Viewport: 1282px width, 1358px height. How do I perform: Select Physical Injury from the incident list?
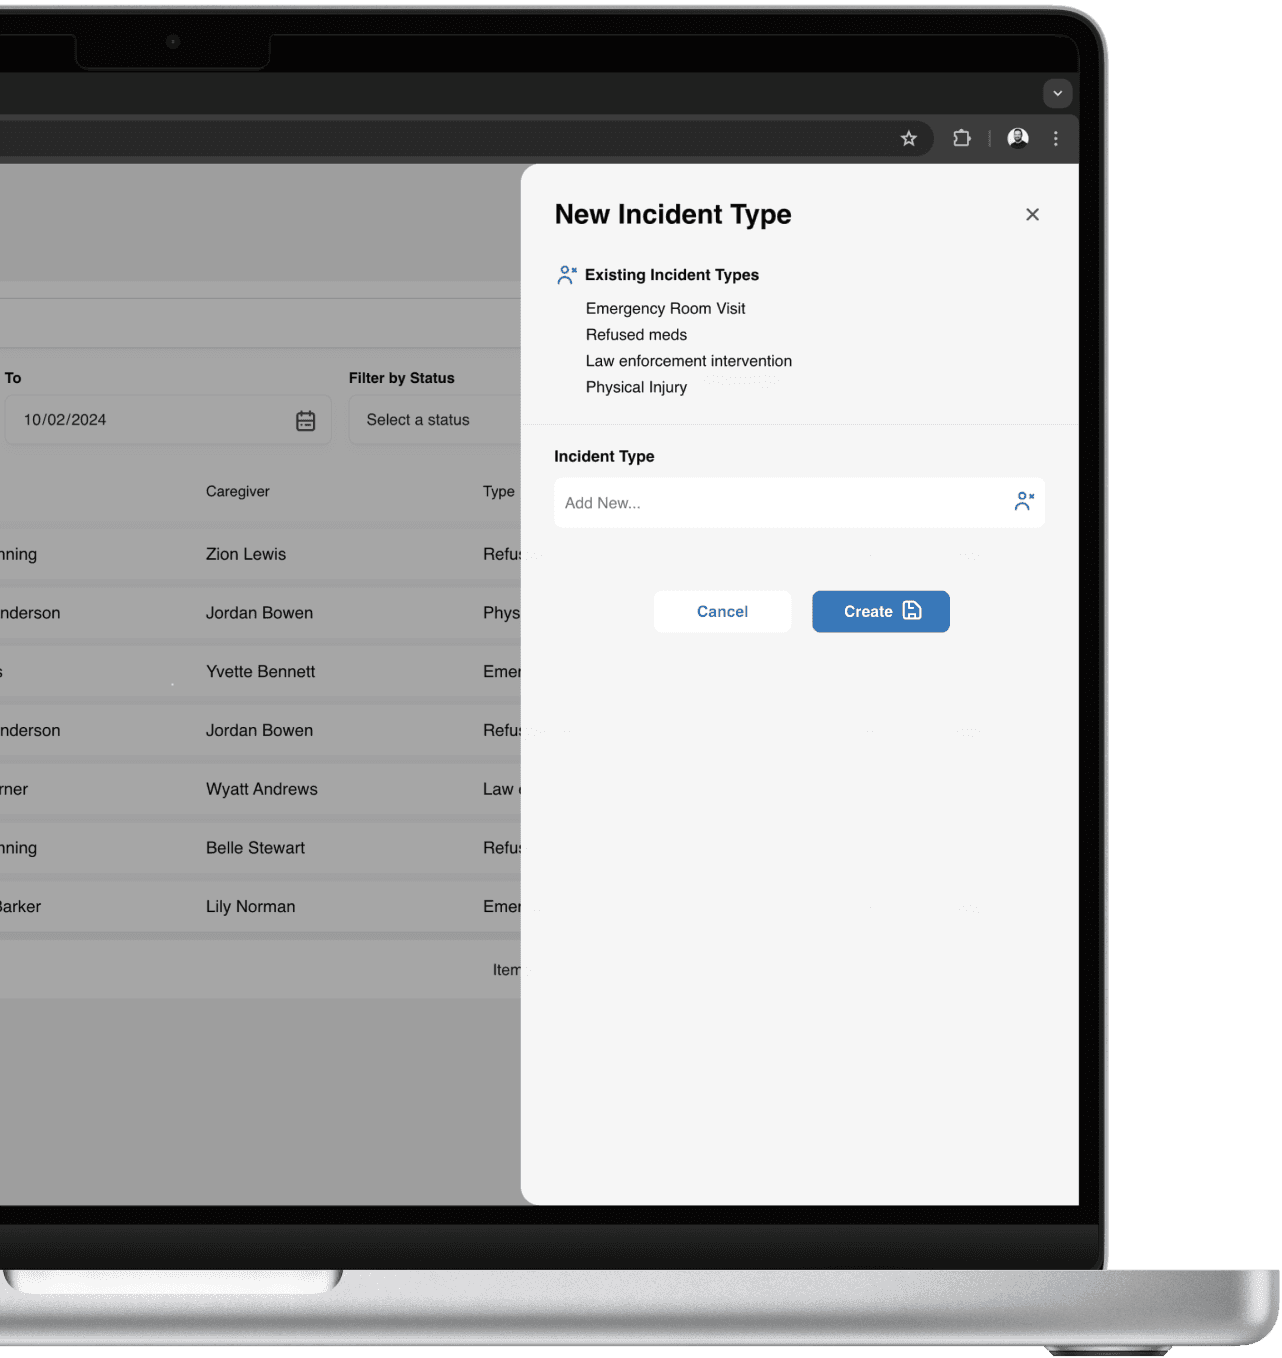point(636,387)
